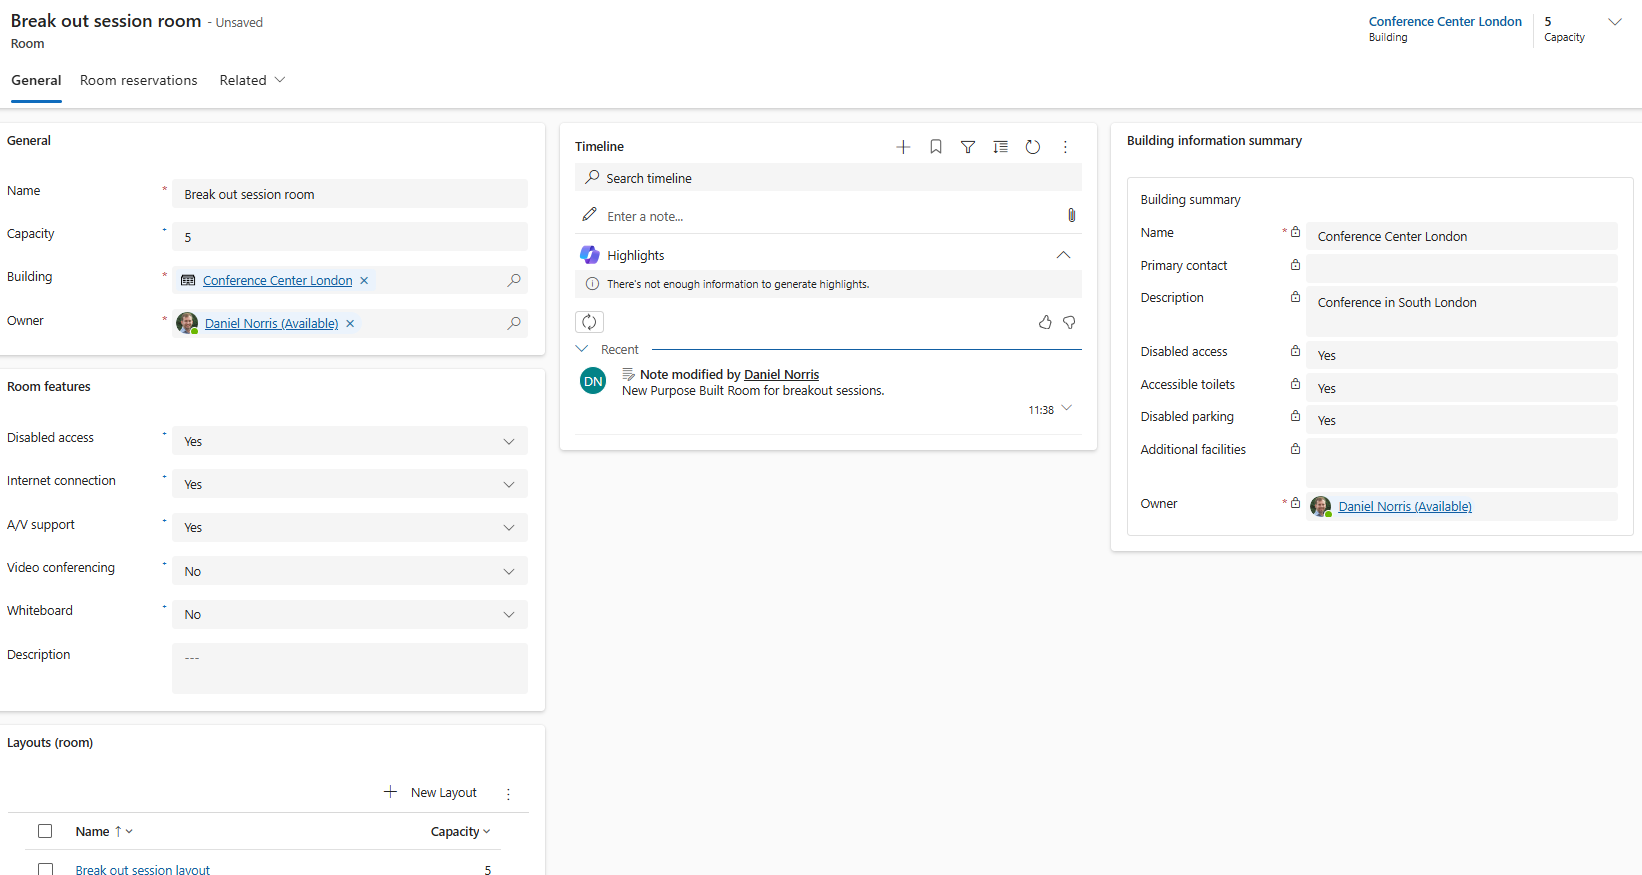1642x875 pixels.
Task: Click the plus icon next to New Layout
Action: pyautogui.click(x=390, y=792)
